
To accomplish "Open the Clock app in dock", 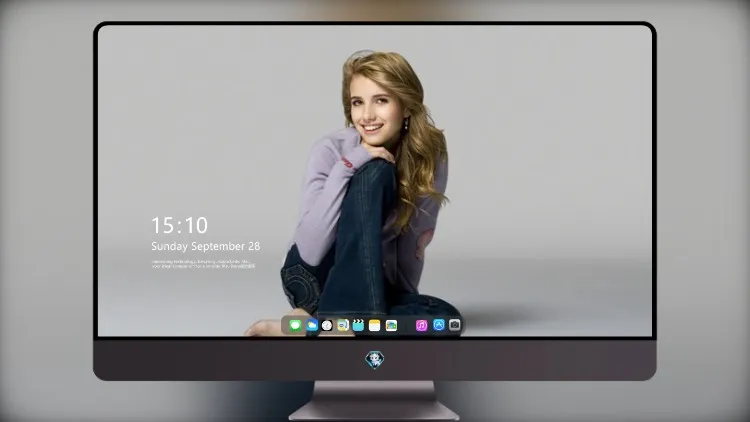I will coord(327,326).
